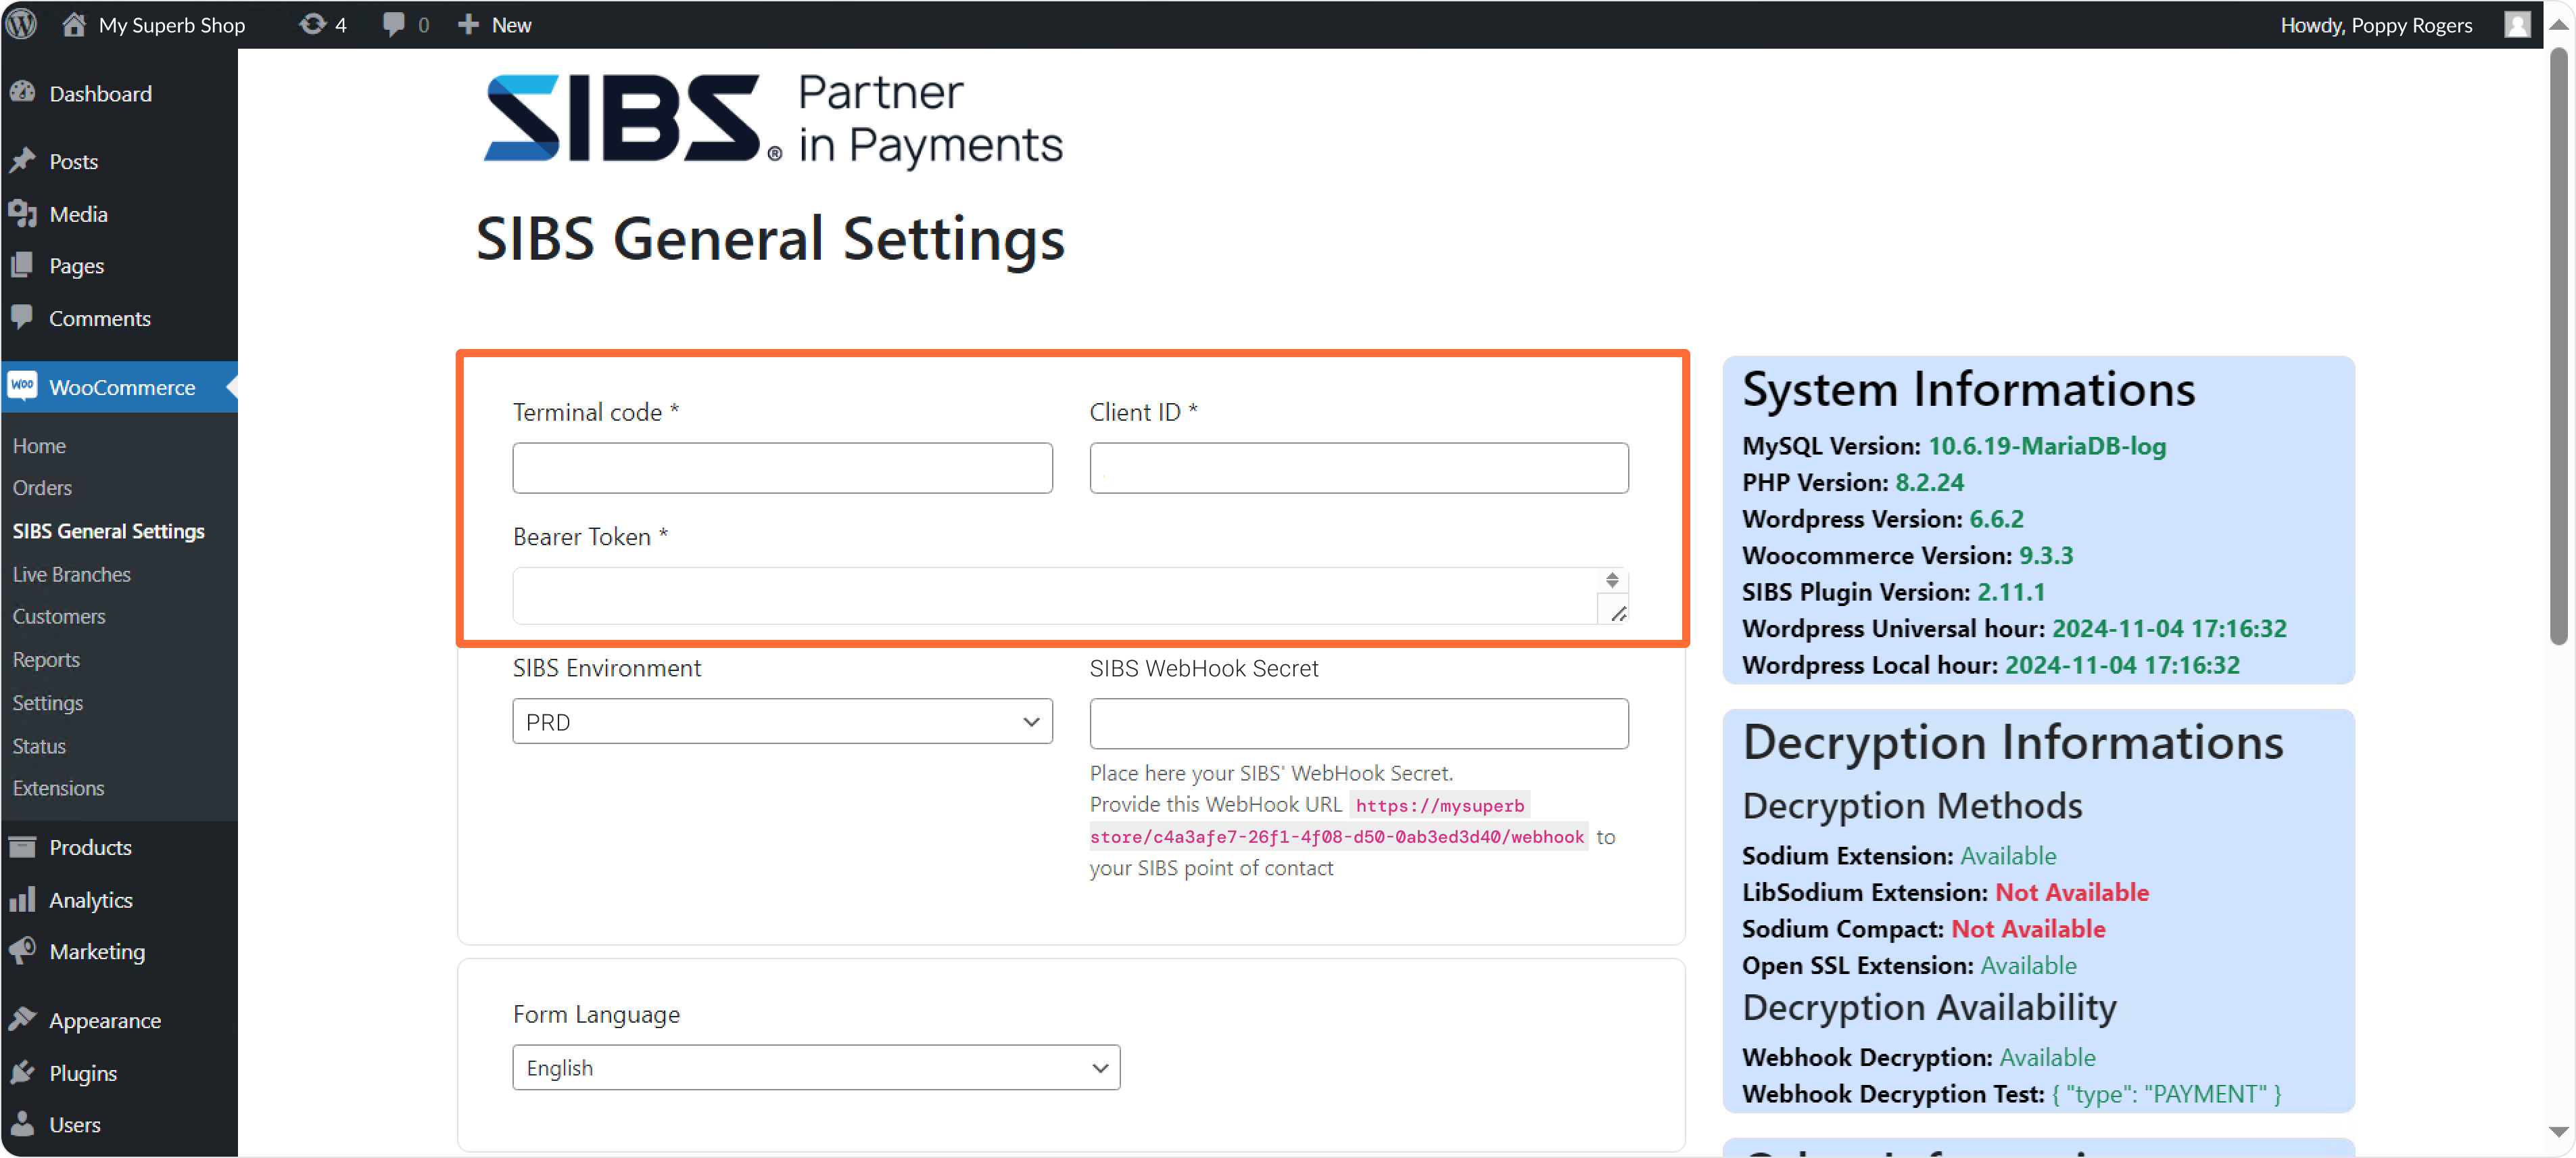Click the WordPress logo icon
Image resolution: width=2576 pixels, height=1158 pixels.
(x=22, y=24)
